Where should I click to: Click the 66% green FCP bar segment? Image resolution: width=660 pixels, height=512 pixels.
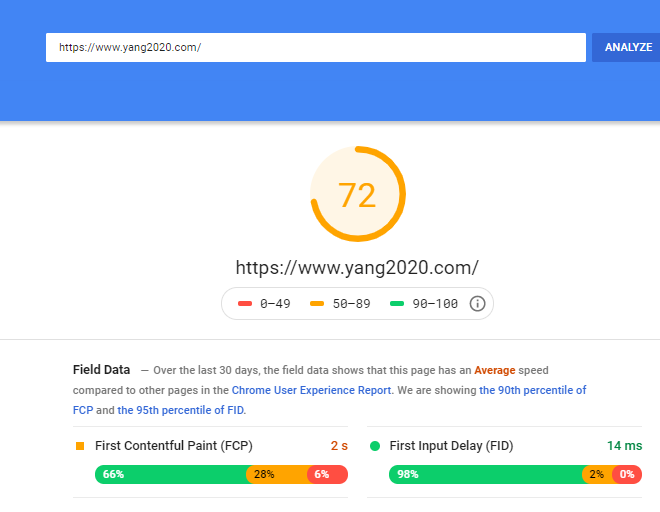[x=171, y=475]
